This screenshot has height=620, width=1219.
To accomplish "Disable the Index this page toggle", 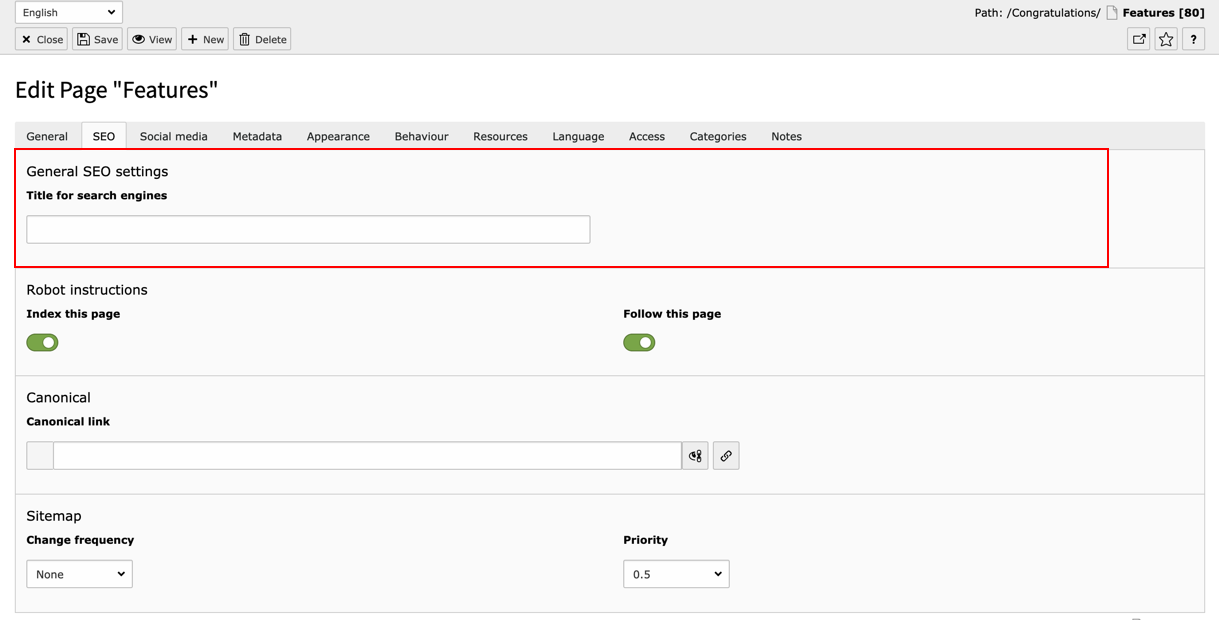I will (x=42, y=342).
